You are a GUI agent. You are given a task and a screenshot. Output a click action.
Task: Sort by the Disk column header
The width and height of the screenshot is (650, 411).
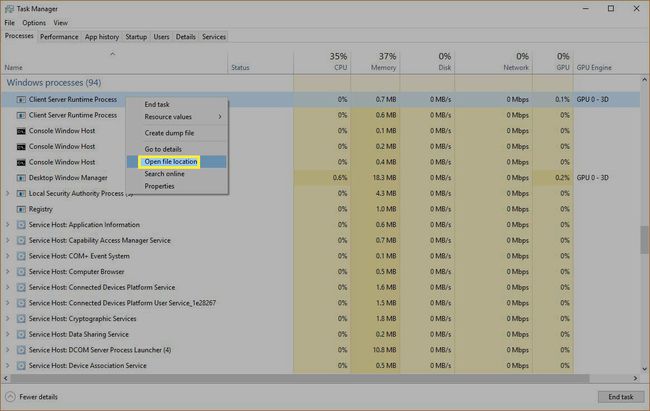click(427, 61)
